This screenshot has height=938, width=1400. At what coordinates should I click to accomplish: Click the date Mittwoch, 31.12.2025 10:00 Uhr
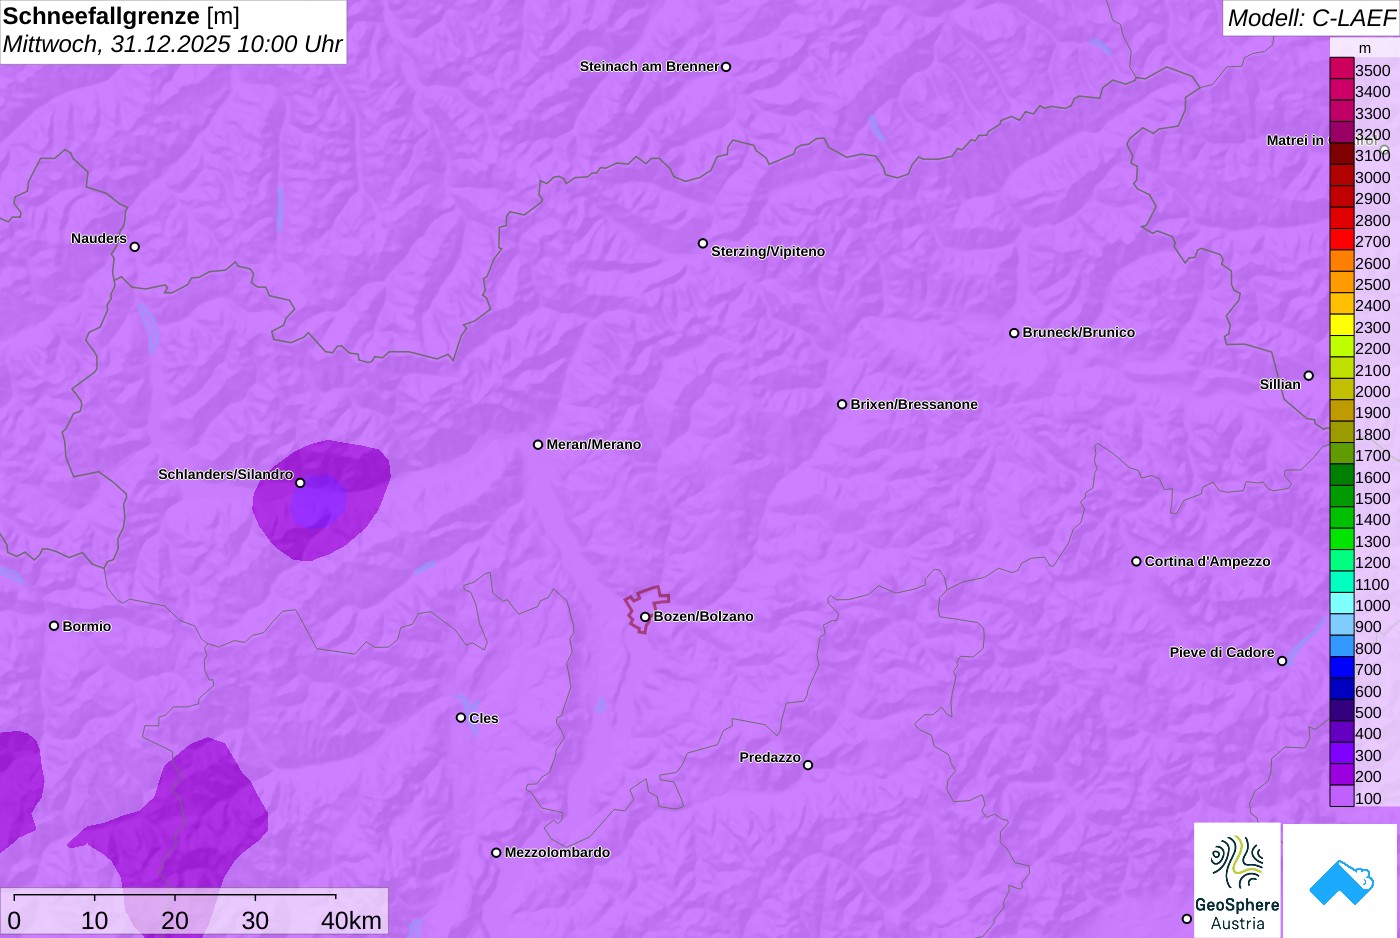tap(172, 44)
